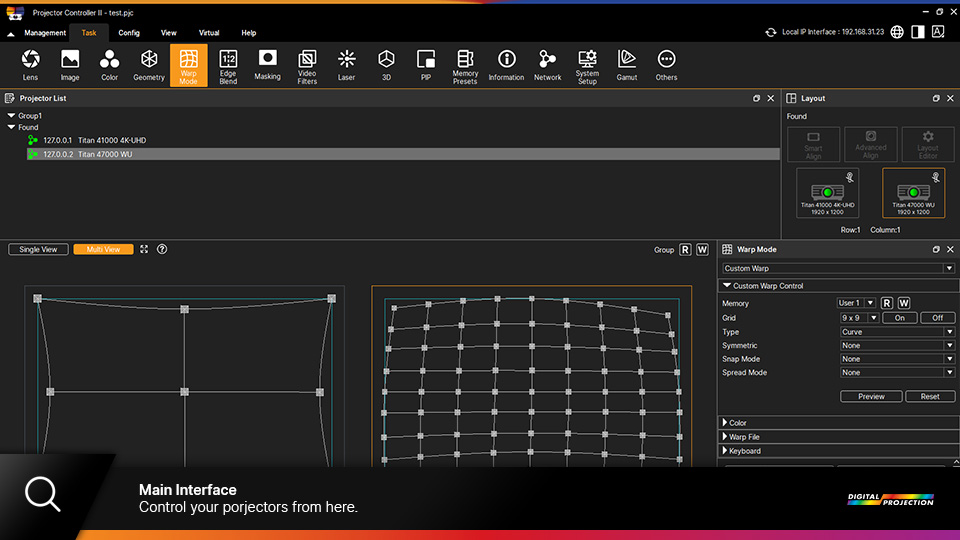Select the Titan 41000 4K-UHD layout thumbnail
The height and width of the screenshot is (540, 960).
click(827, 193)
